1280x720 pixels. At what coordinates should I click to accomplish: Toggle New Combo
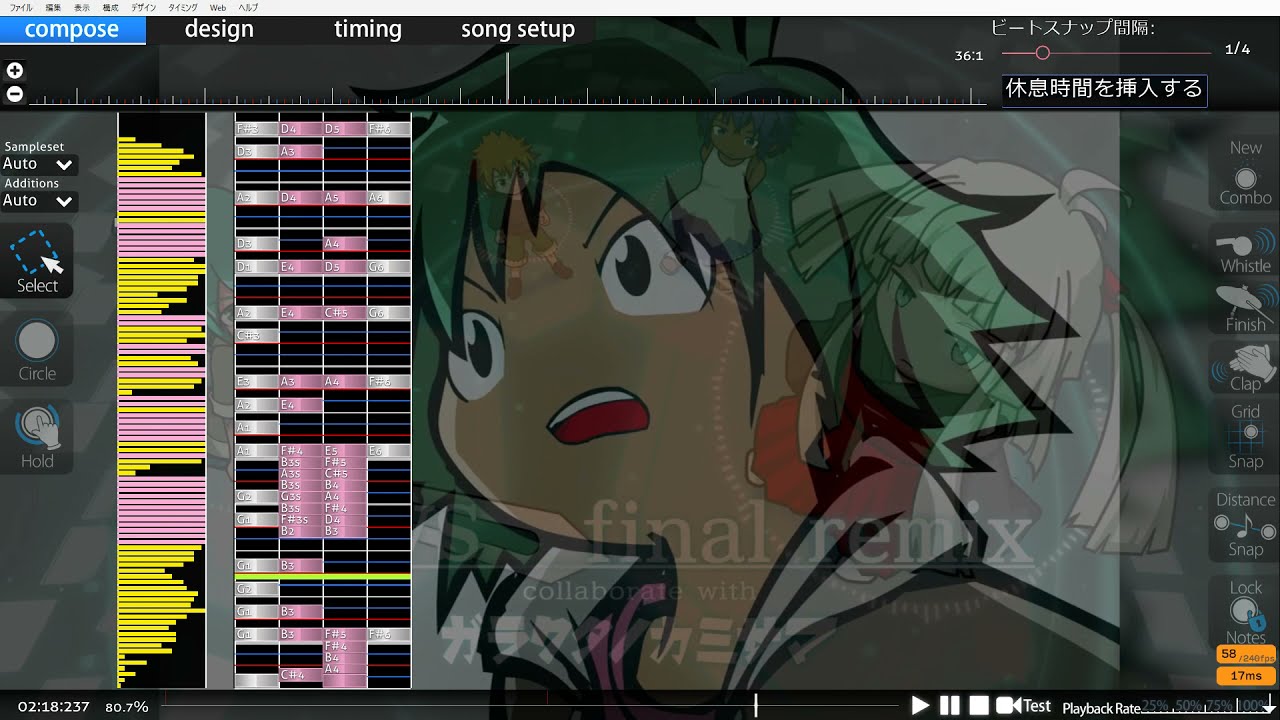[1245, 173]
